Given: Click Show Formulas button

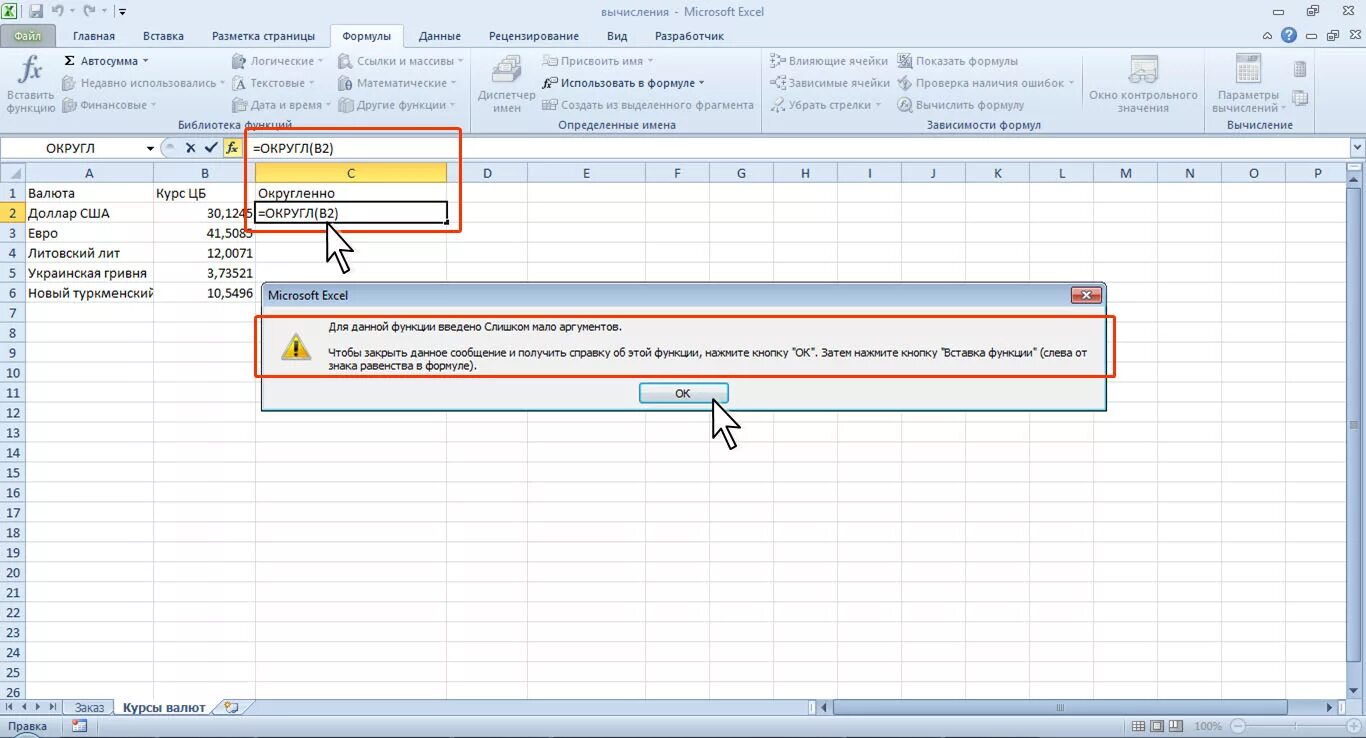Looking at the screenshot, I should point(957,61).
